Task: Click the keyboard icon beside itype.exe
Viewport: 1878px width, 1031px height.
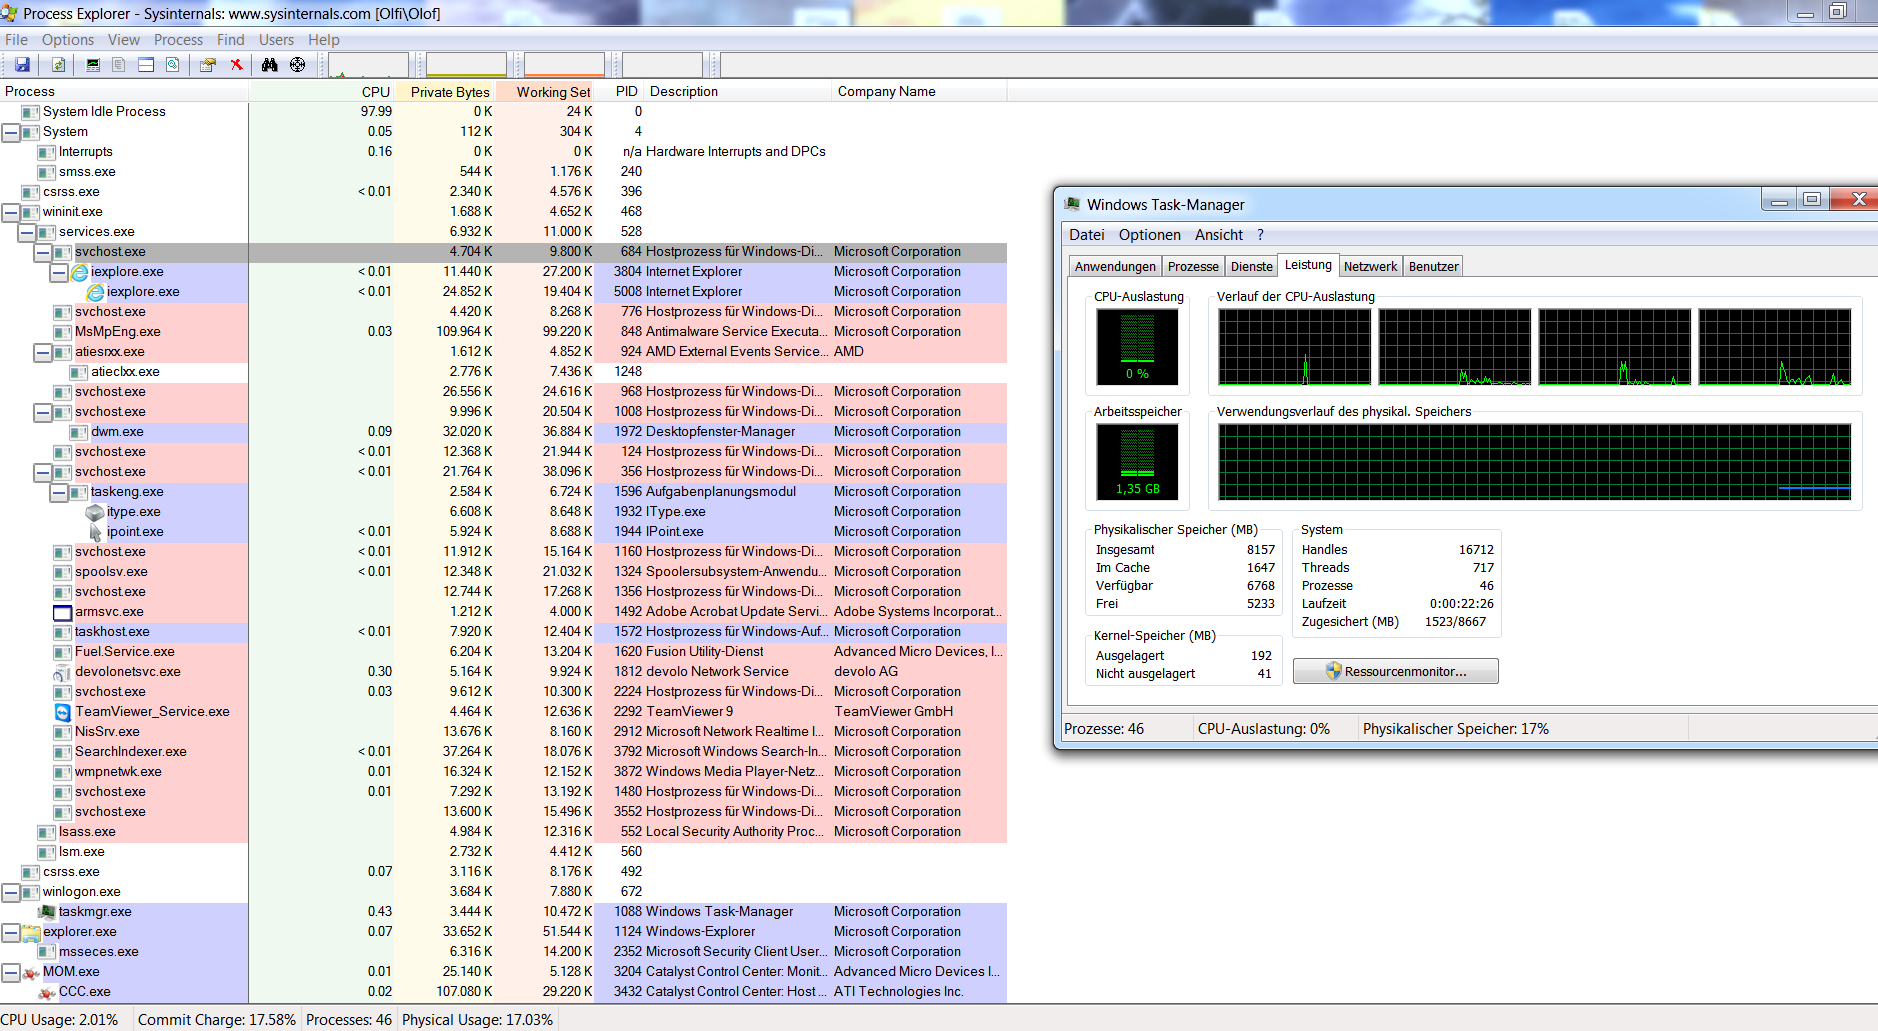Action: point(96,512)
